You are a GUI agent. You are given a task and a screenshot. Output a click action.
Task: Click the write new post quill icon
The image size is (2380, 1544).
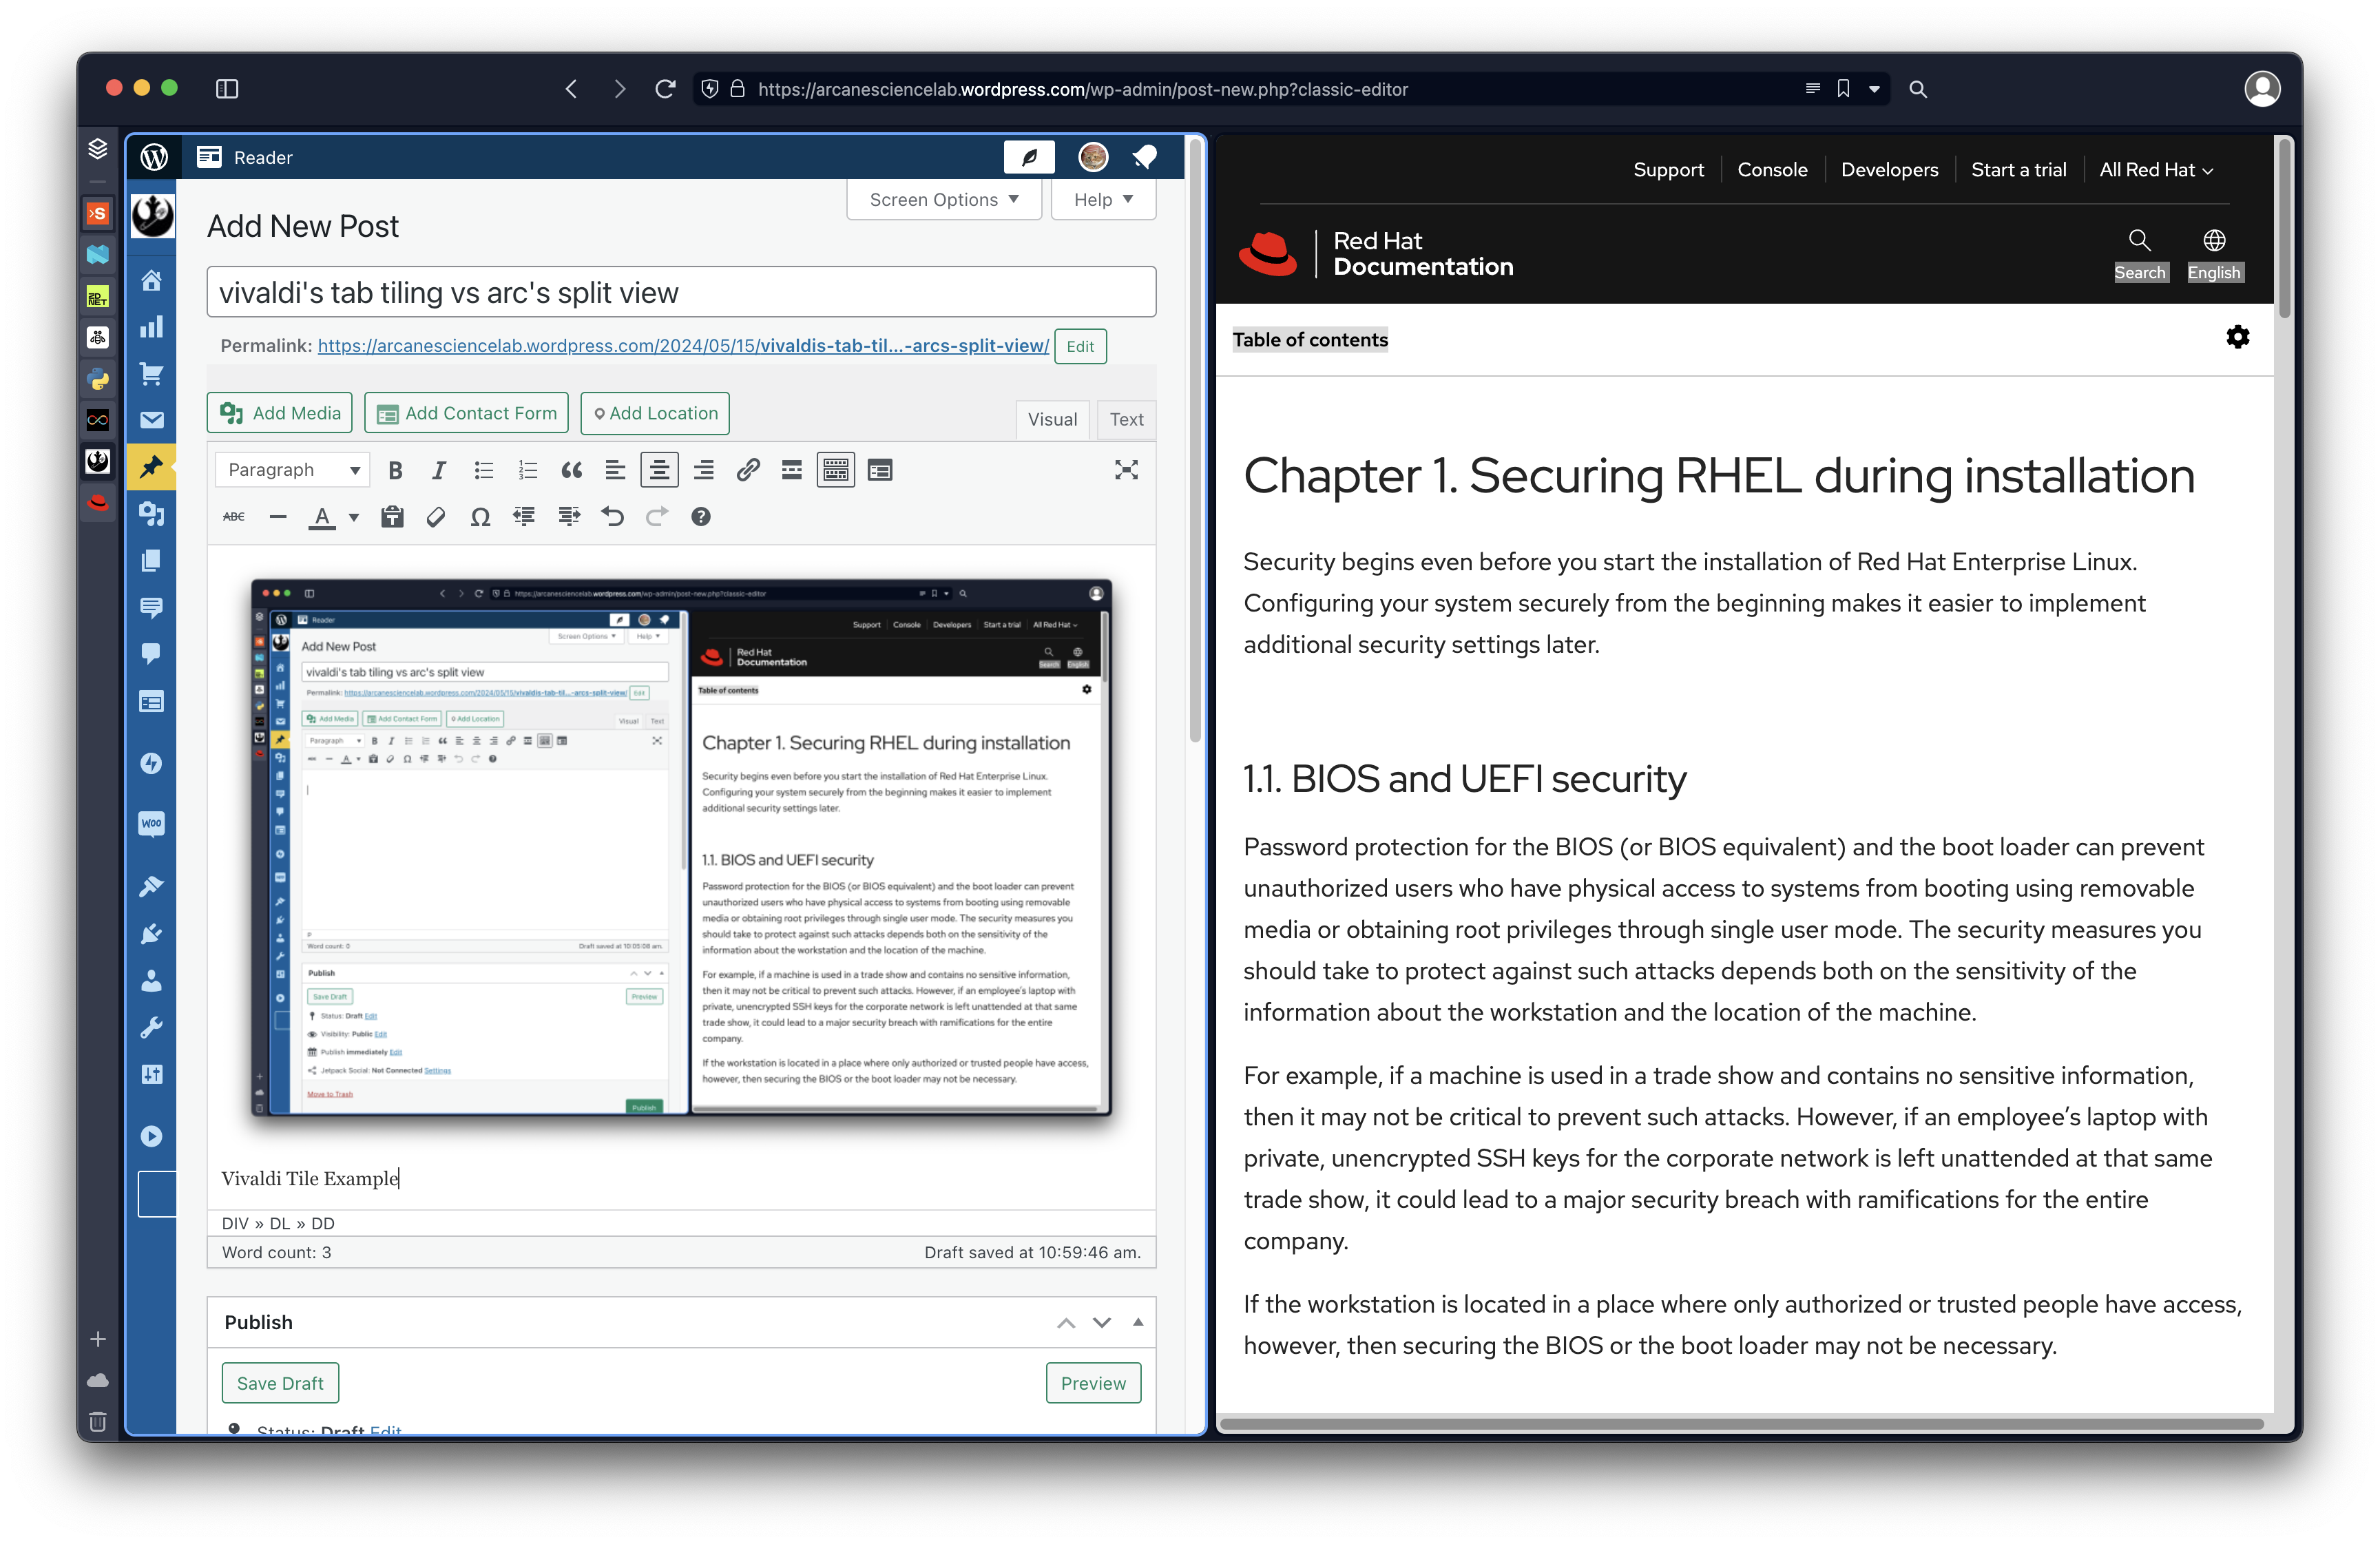tap(1029, 157)
